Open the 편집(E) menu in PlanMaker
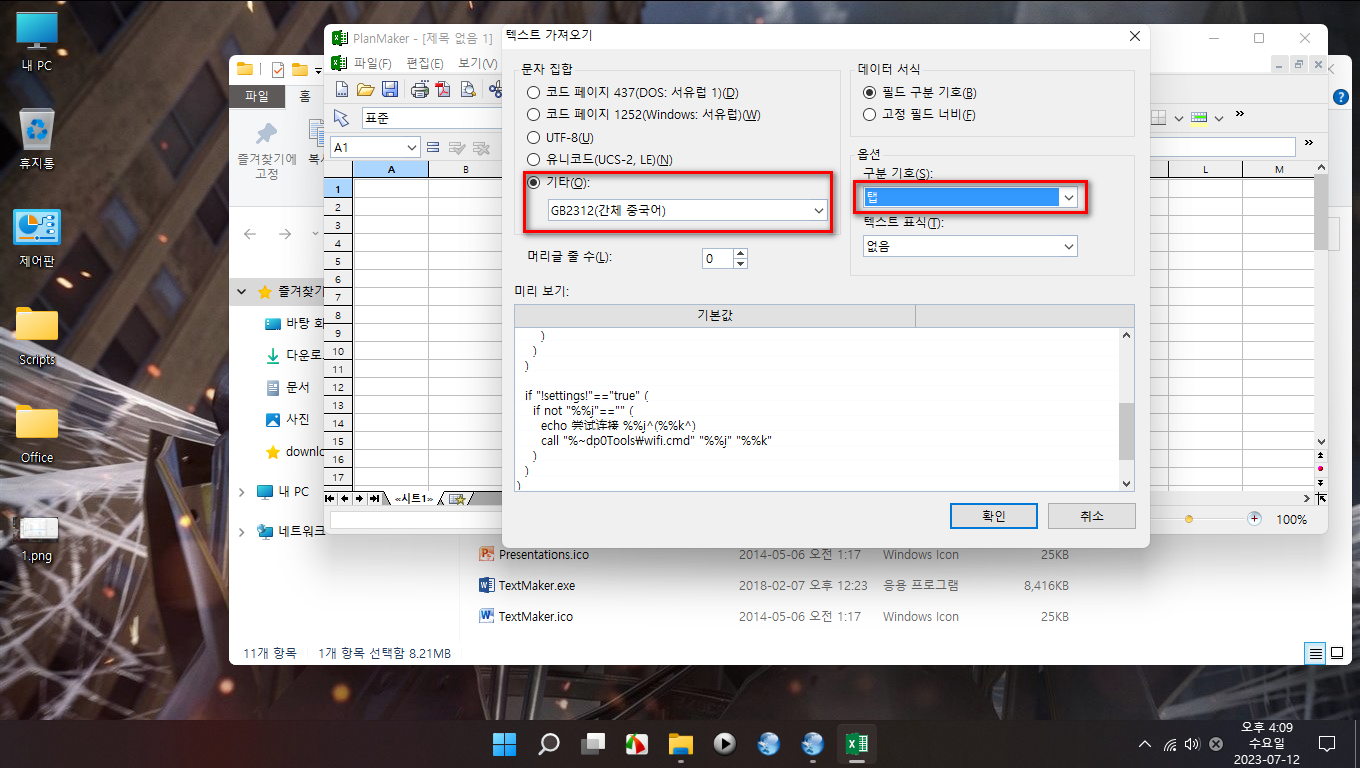 coord(425,63)
